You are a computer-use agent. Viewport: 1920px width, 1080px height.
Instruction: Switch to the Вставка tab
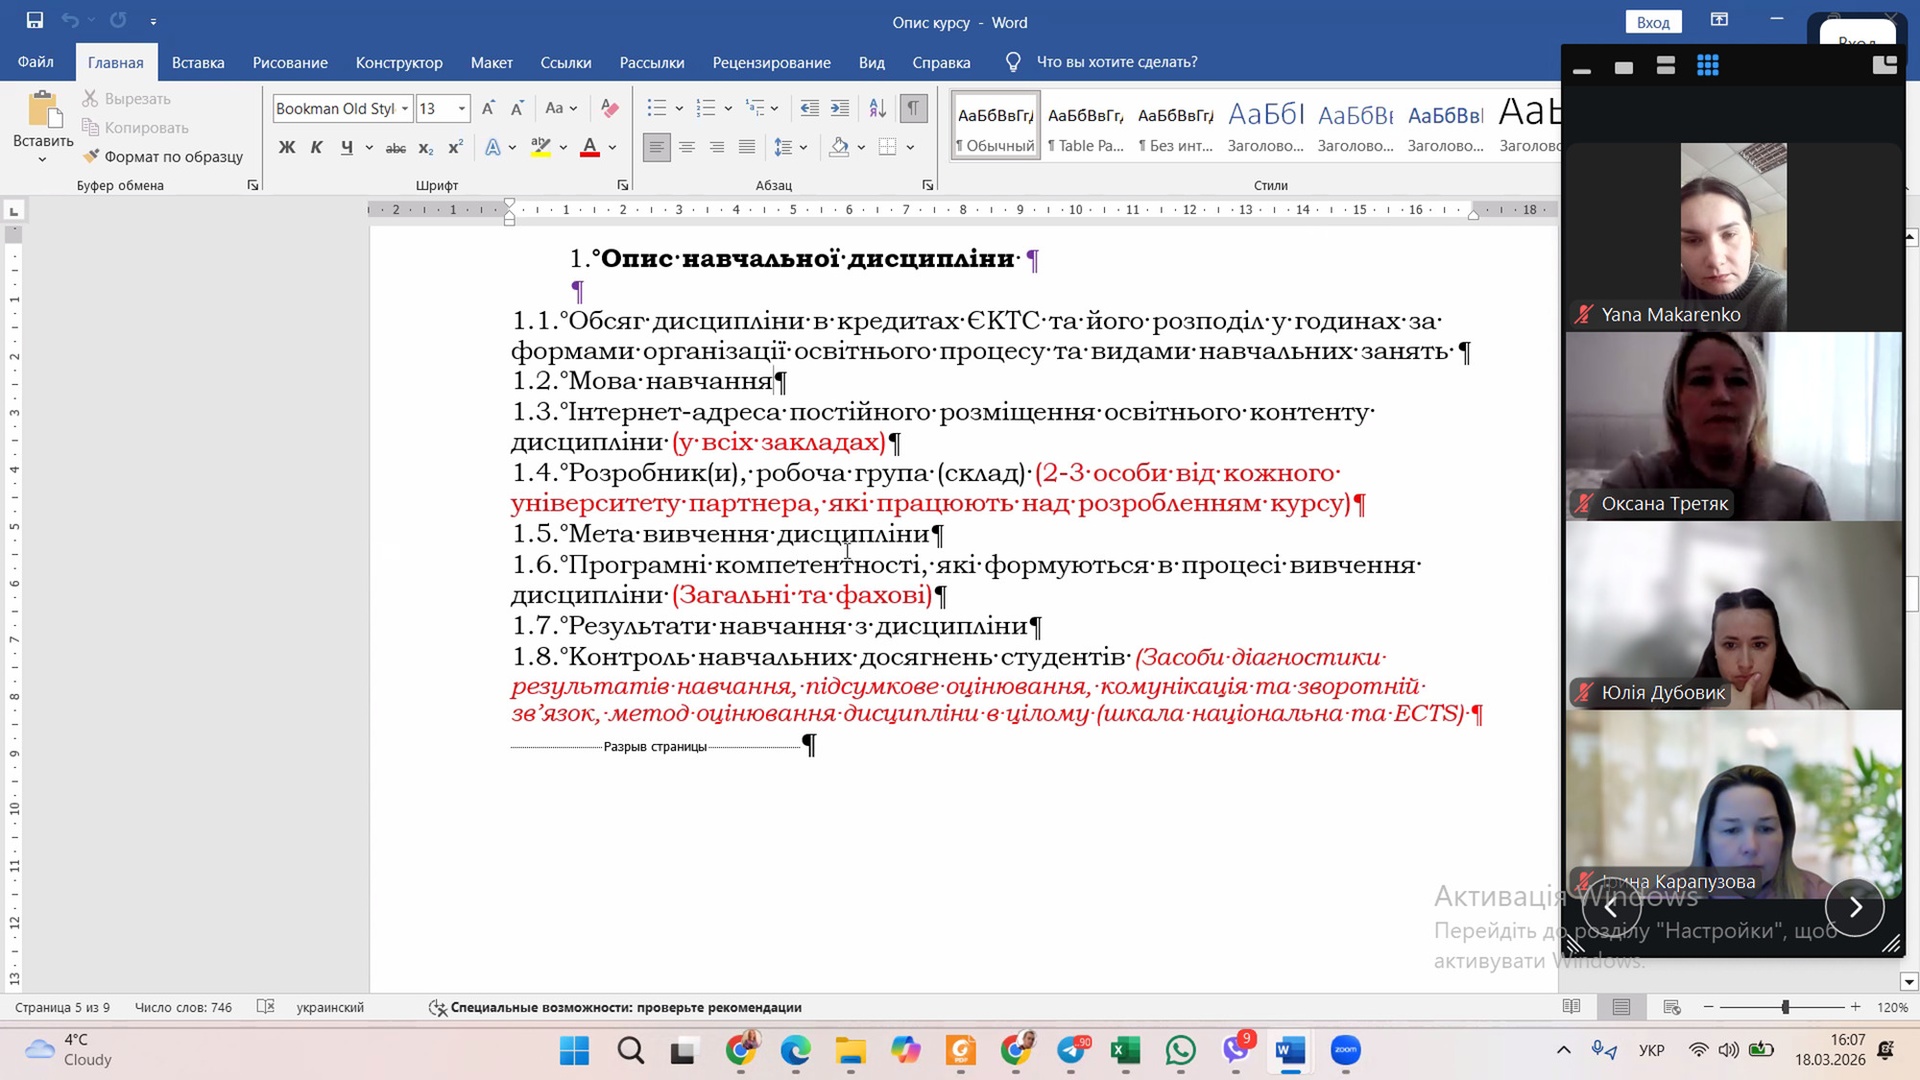pyautogui.click(x=198, y=62)
